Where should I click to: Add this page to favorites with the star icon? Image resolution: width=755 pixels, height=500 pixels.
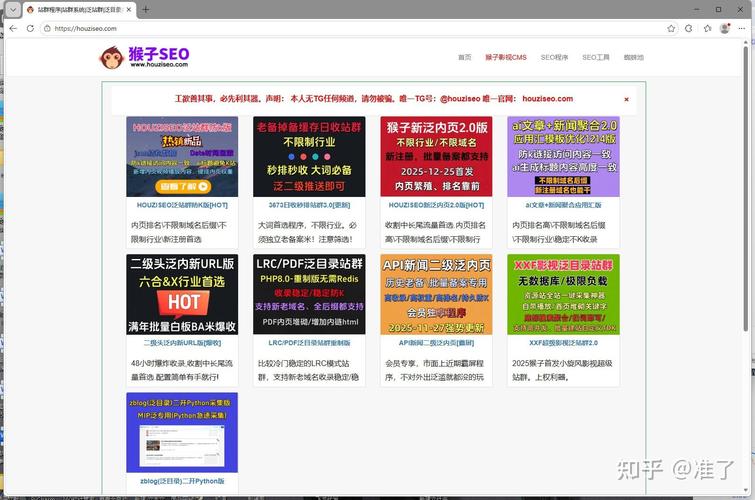pyautogui.click(x=671, y=28)
